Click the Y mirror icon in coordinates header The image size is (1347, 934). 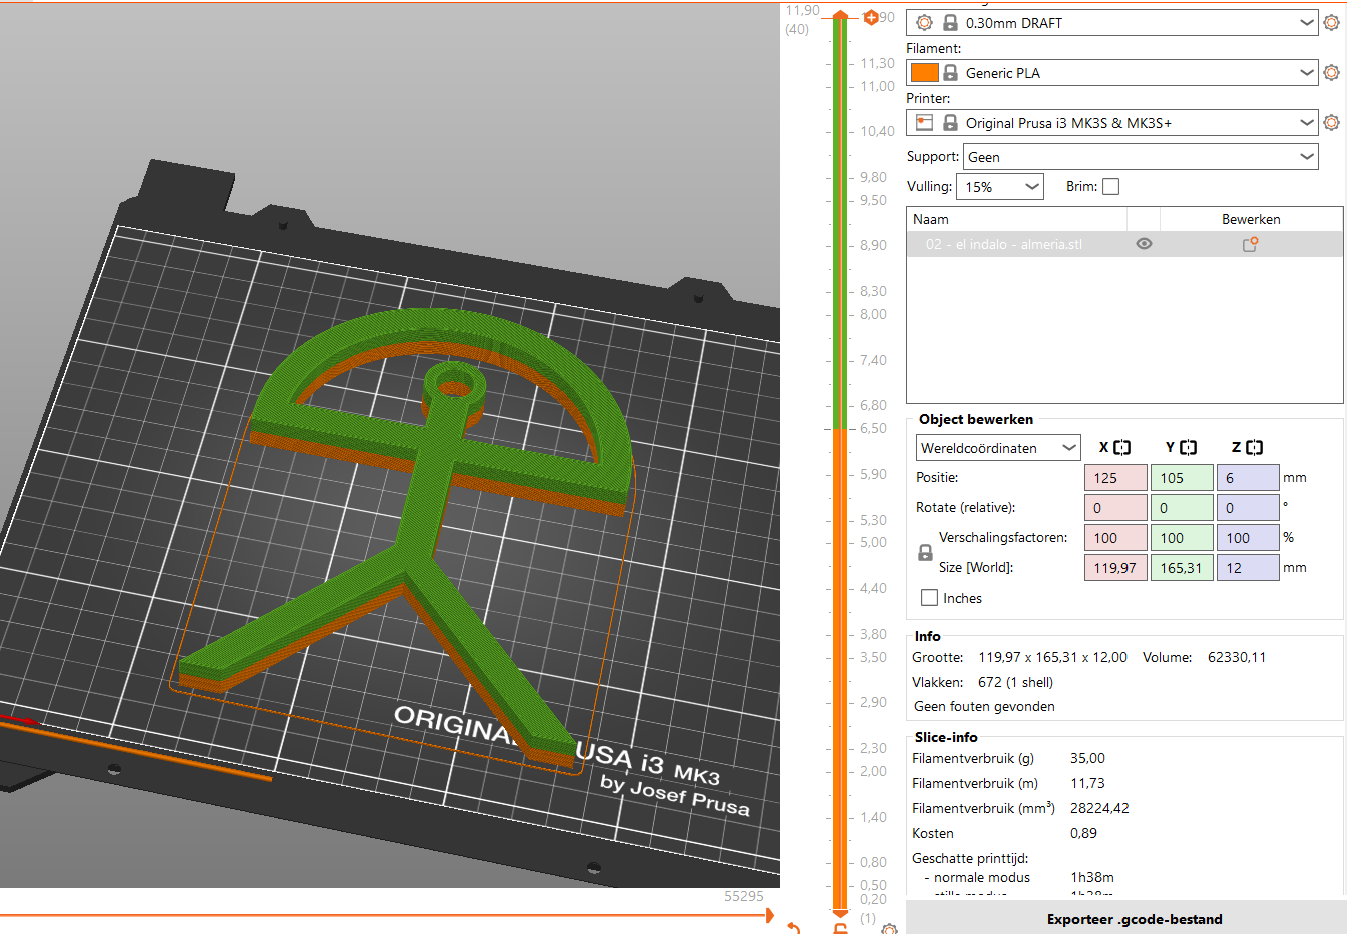click(x=1188, y=448)
